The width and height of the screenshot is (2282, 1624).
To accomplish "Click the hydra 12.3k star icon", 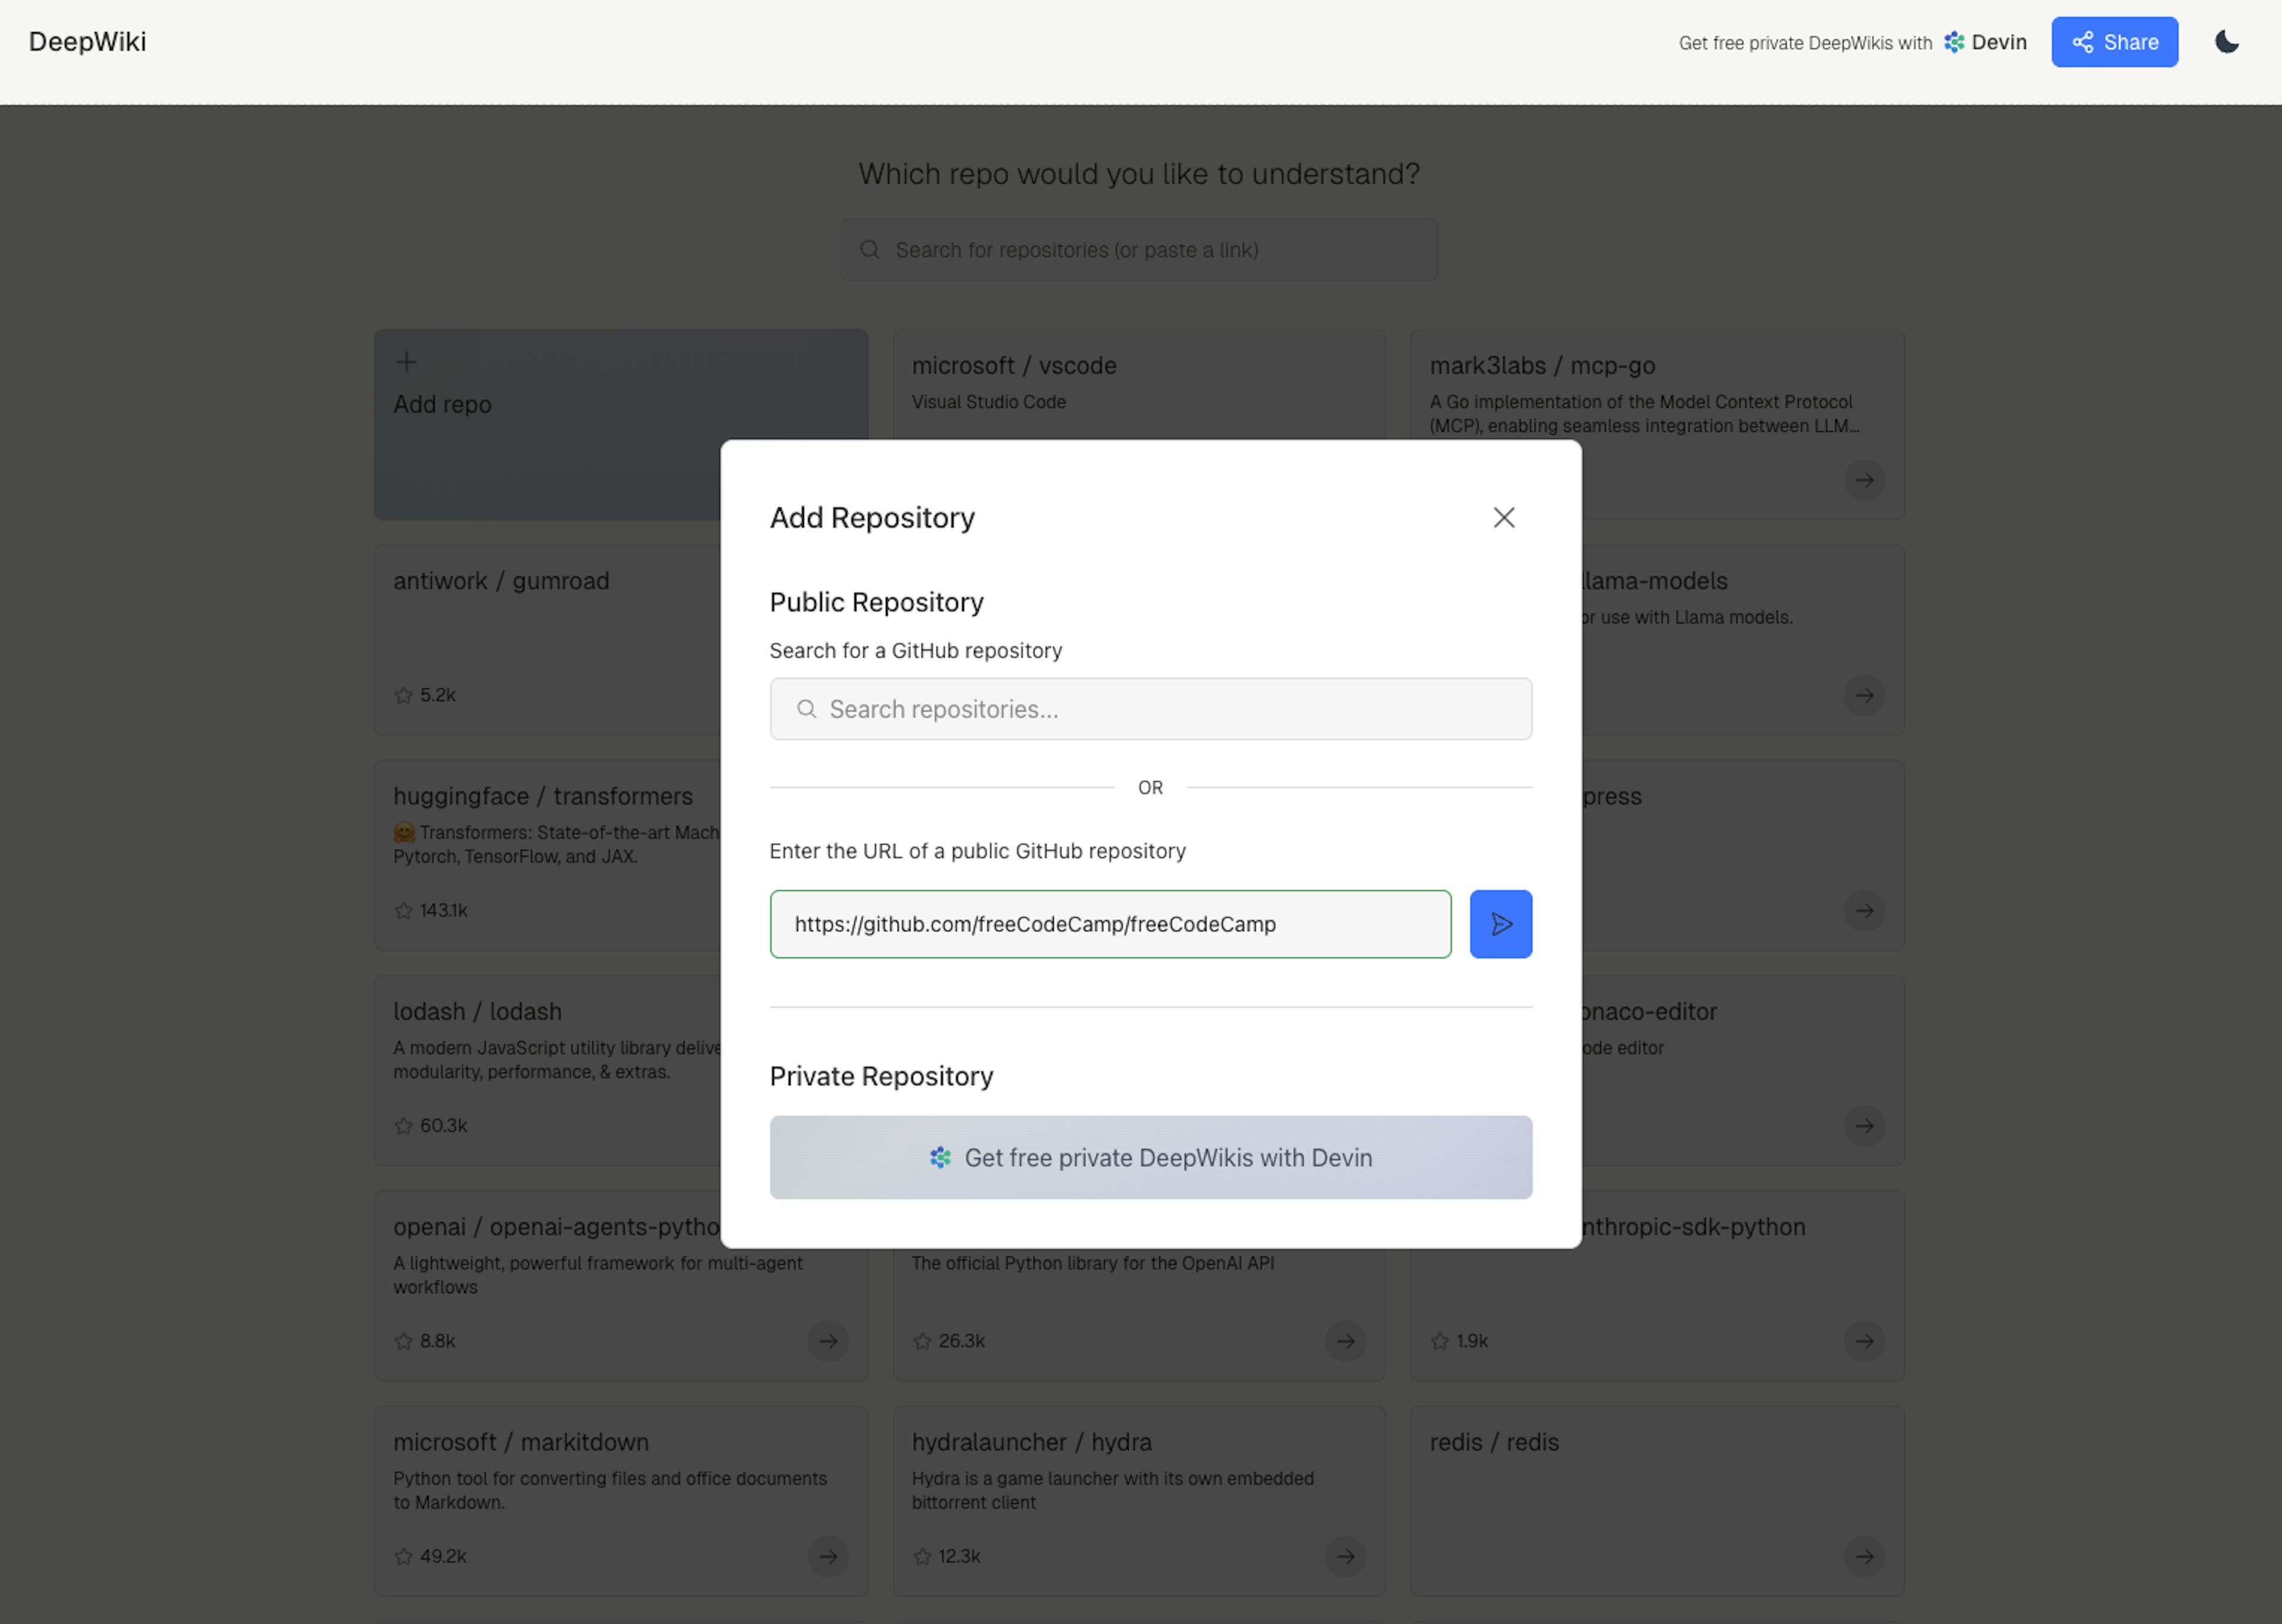I will 922,1556.
